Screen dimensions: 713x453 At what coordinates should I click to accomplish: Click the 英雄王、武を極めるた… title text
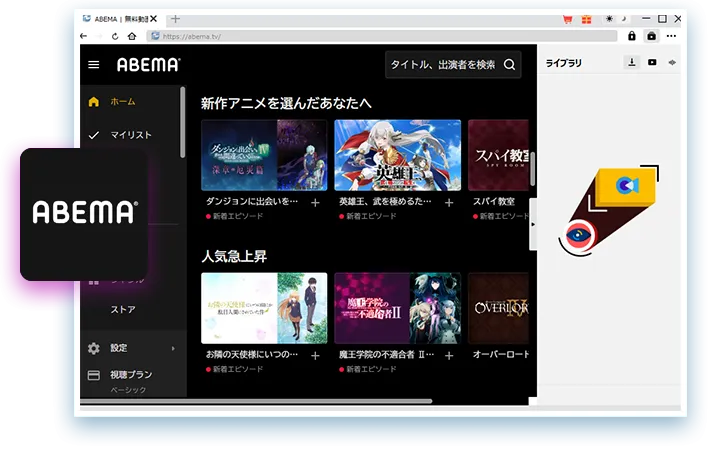[x=385, y=201]
